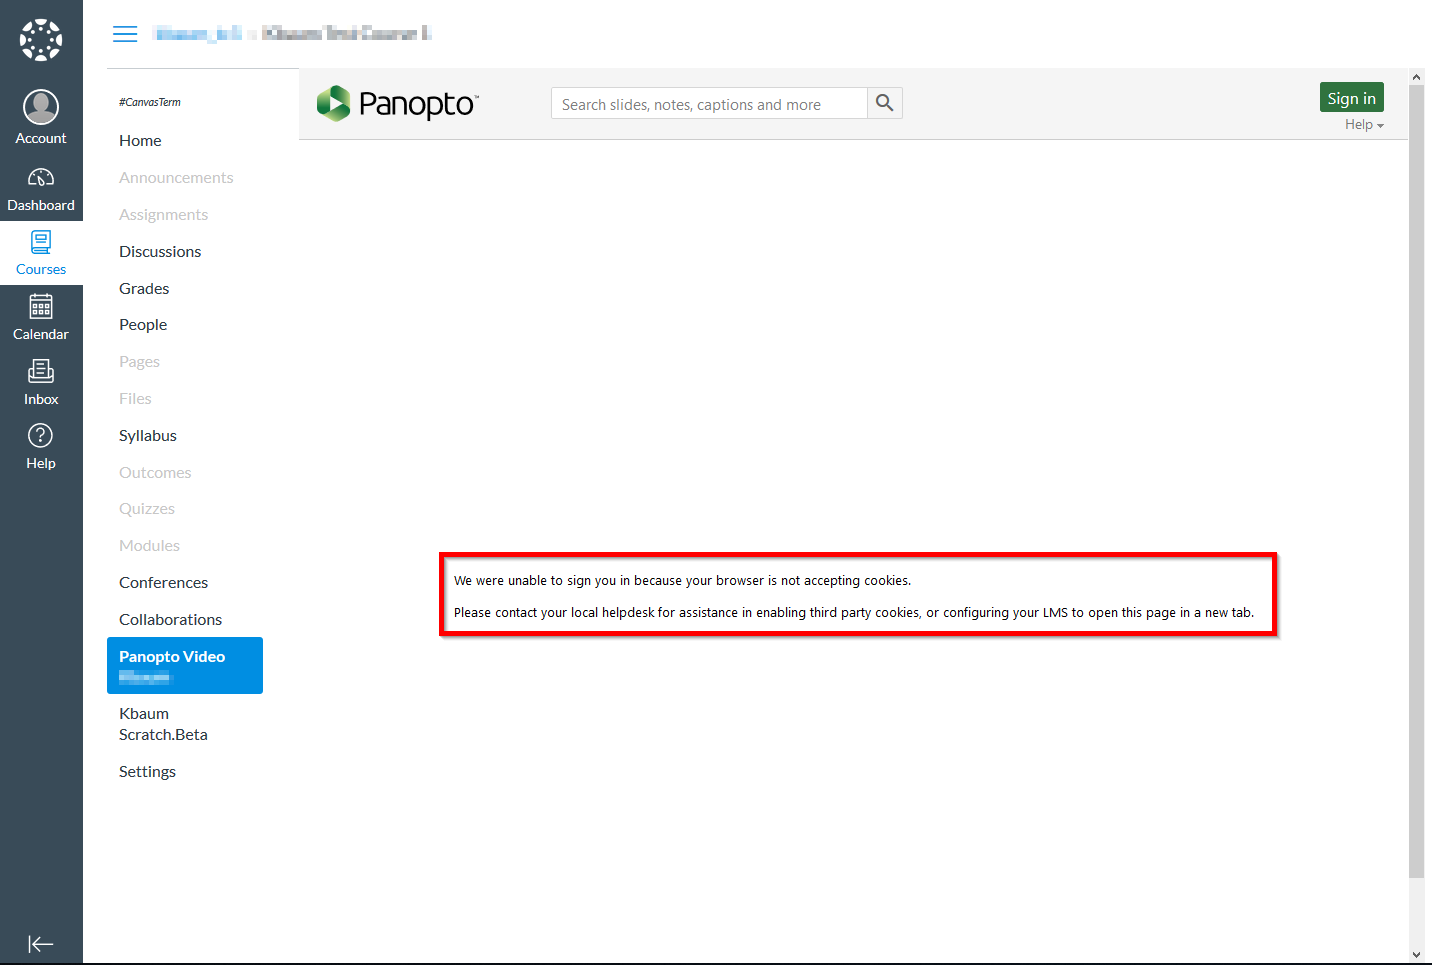This screenshot has height=965, width=1432.
Task: Open Conferences in course navigation
Action: [163, 583]
